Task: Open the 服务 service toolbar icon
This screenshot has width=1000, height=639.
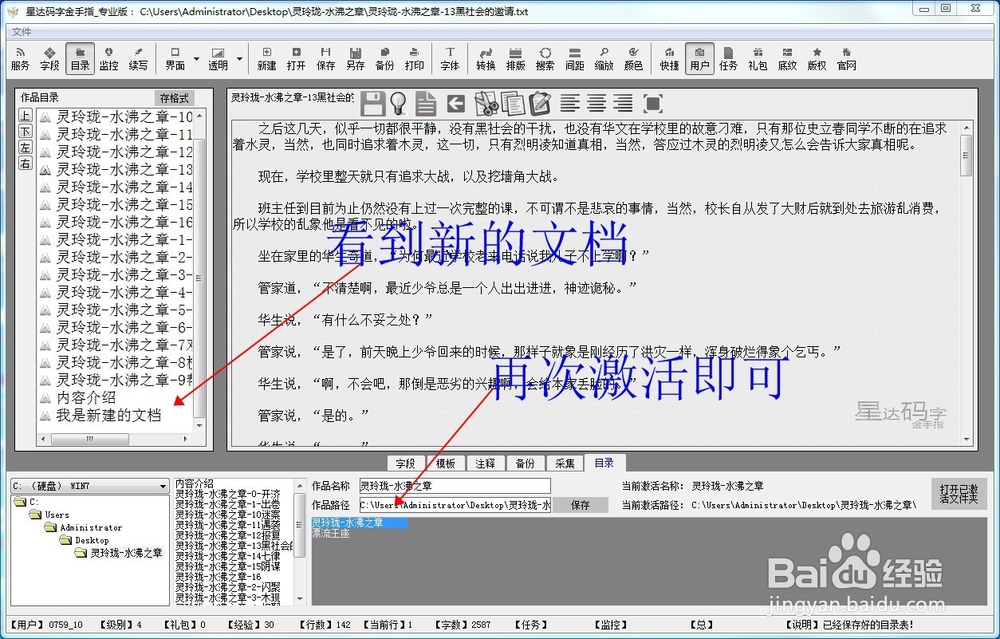Action: (x=20, y=59)
